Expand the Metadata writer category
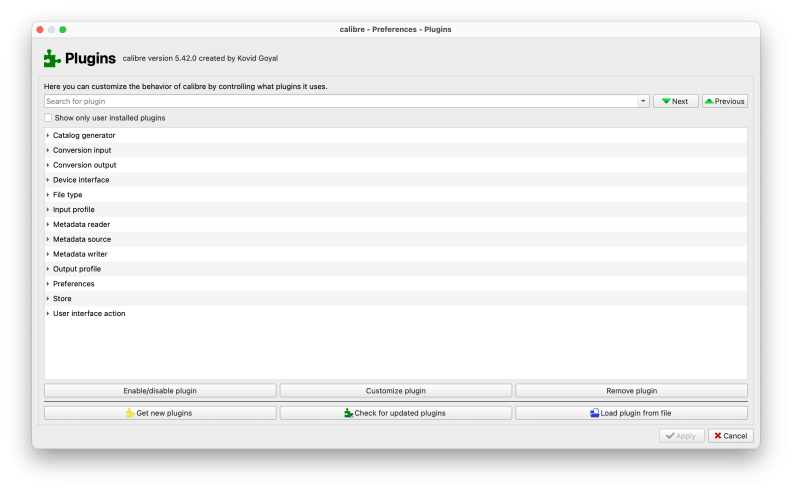 coord(48,254)
